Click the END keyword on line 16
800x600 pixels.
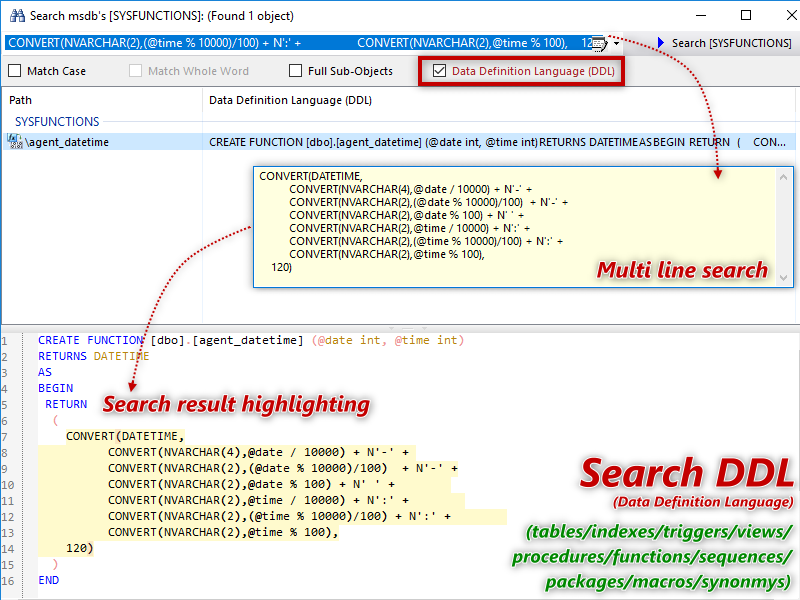click(x=48, y=580)
